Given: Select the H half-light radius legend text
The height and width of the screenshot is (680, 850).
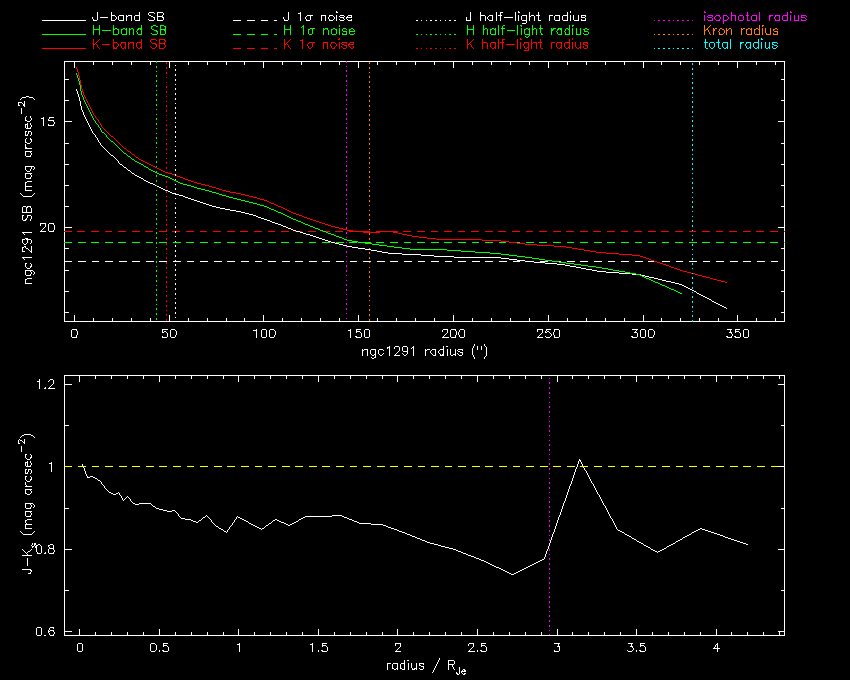Looking at the screenshot, I should point(527,32).
